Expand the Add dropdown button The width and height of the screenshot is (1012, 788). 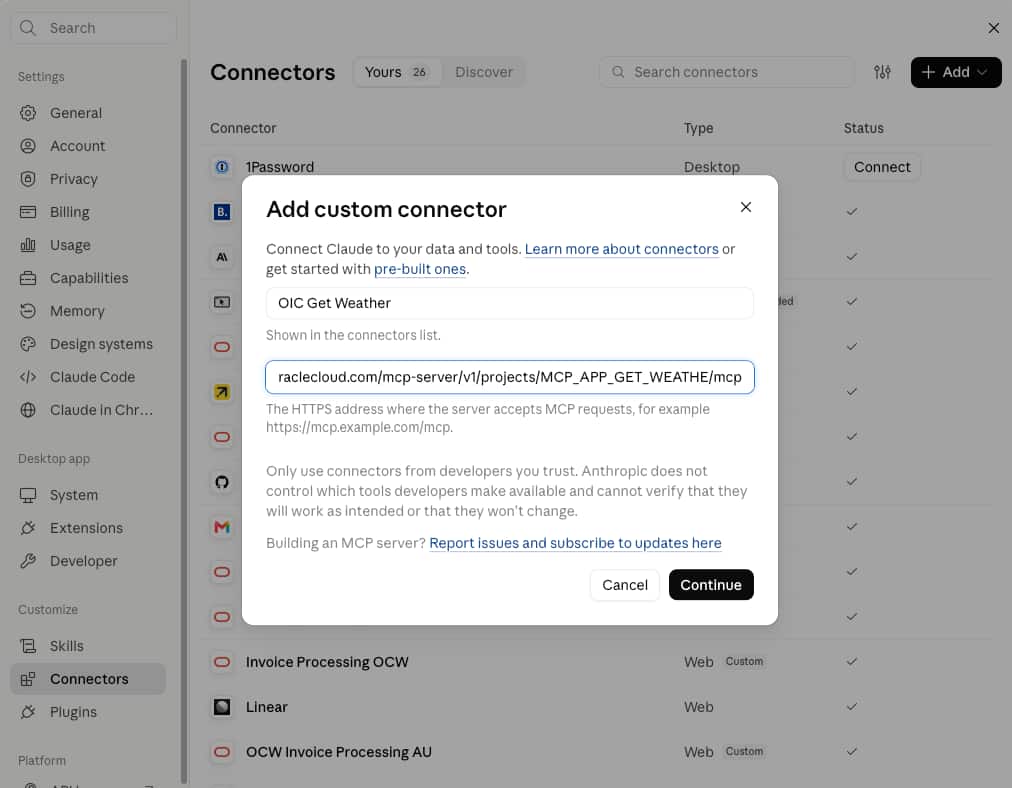pos(956,72)
